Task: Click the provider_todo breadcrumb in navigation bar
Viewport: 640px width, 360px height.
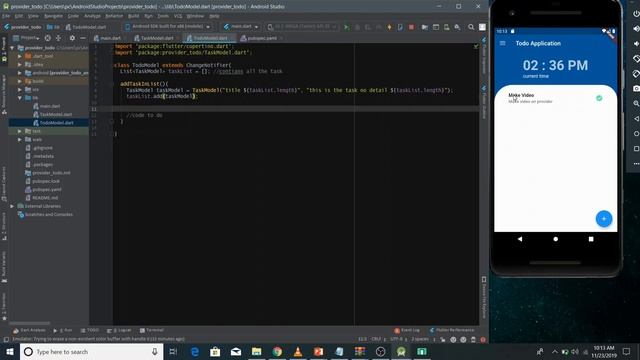Action: pyautogui.click(x=22, y=27)
